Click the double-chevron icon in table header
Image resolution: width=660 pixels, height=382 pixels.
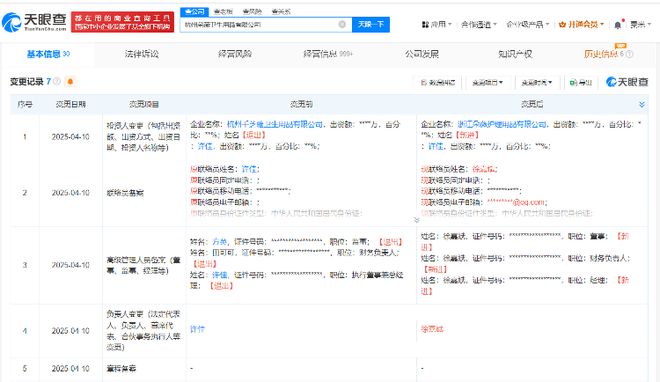(x=641, y=104)
